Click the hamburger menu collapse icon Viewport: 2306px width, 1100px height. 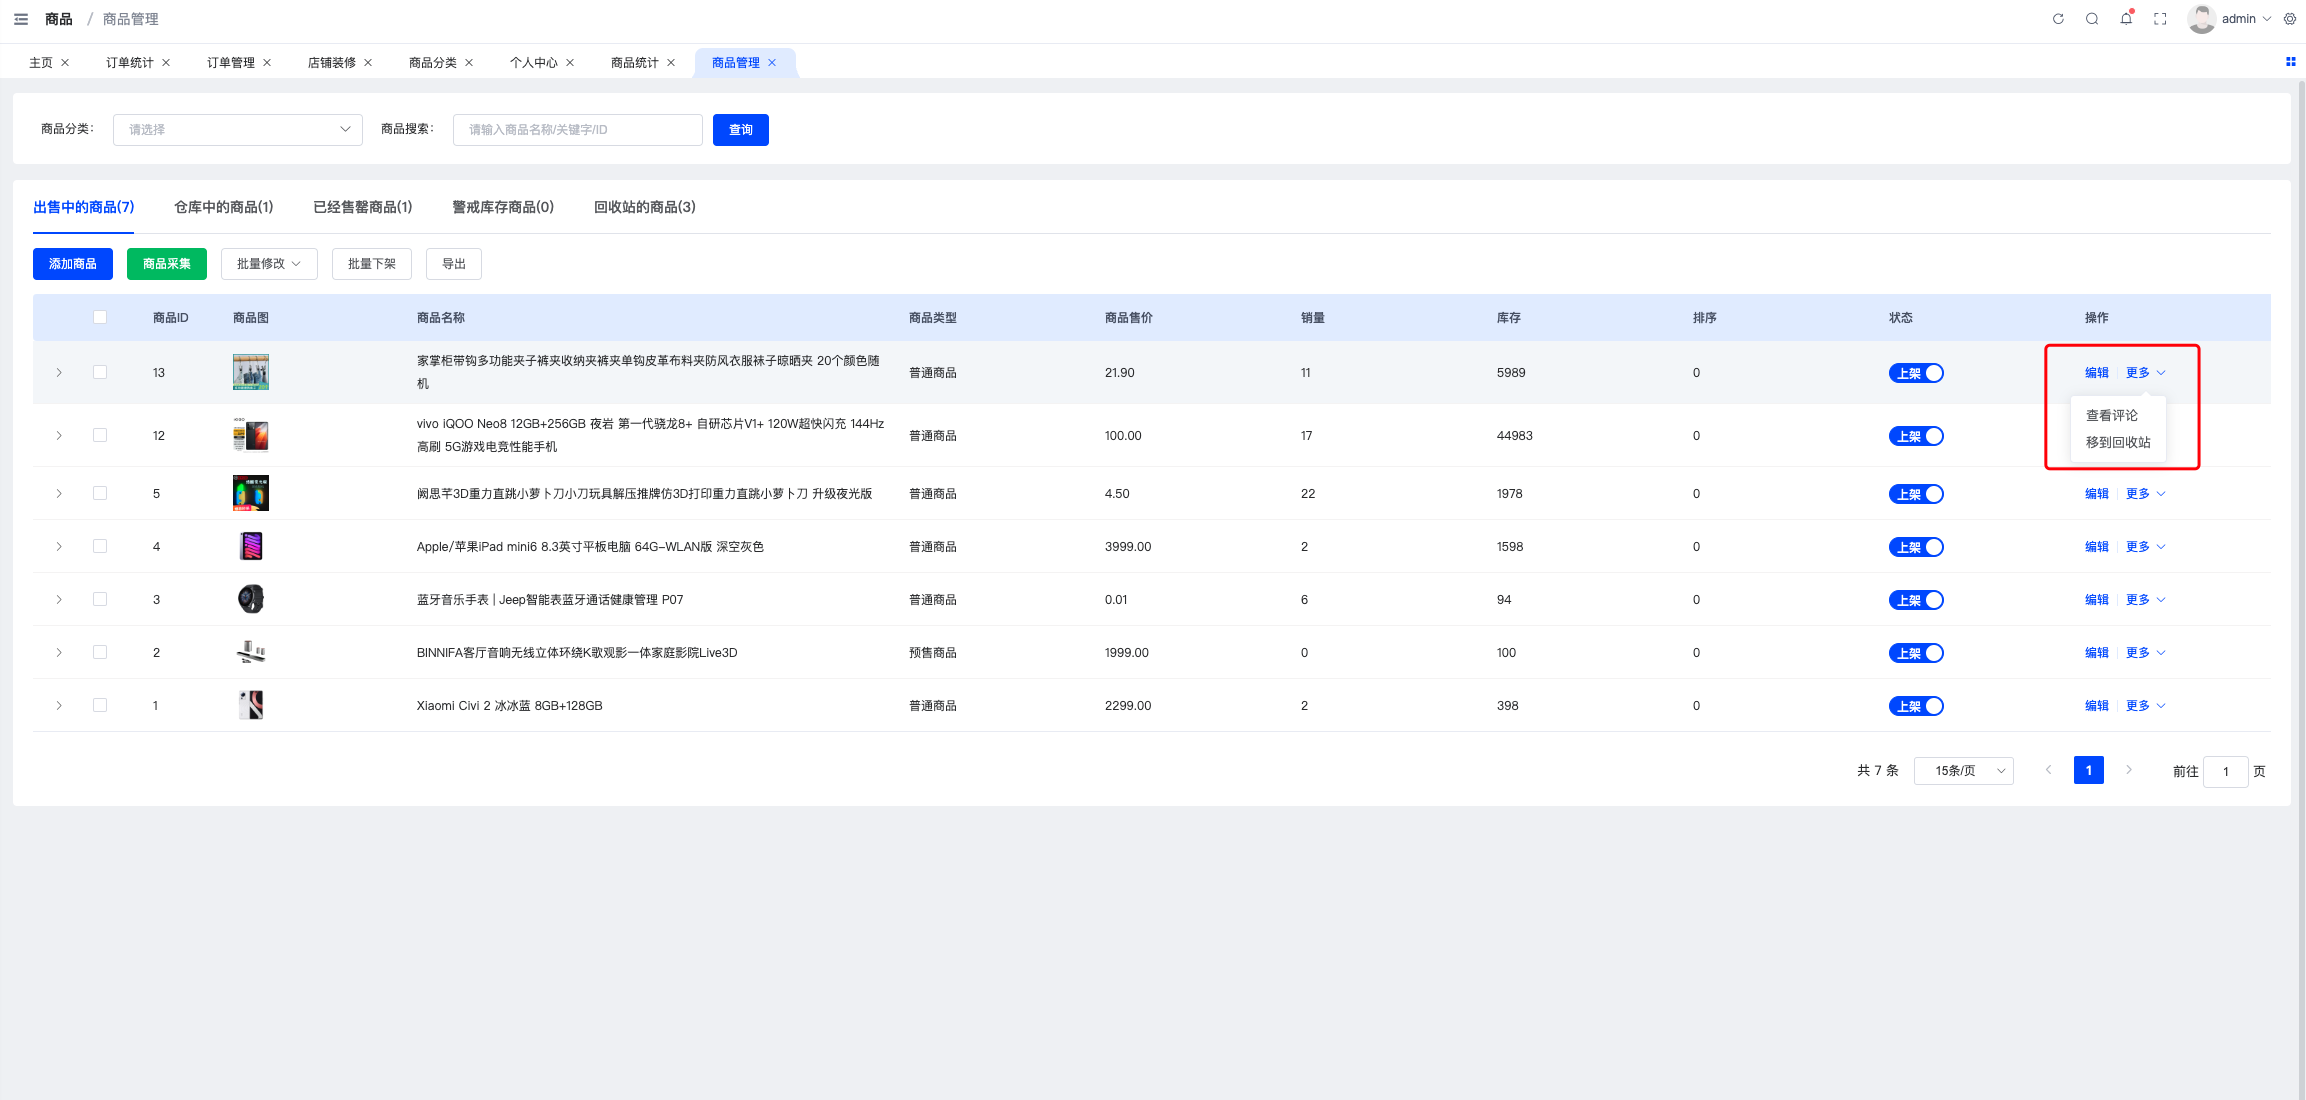21,19
